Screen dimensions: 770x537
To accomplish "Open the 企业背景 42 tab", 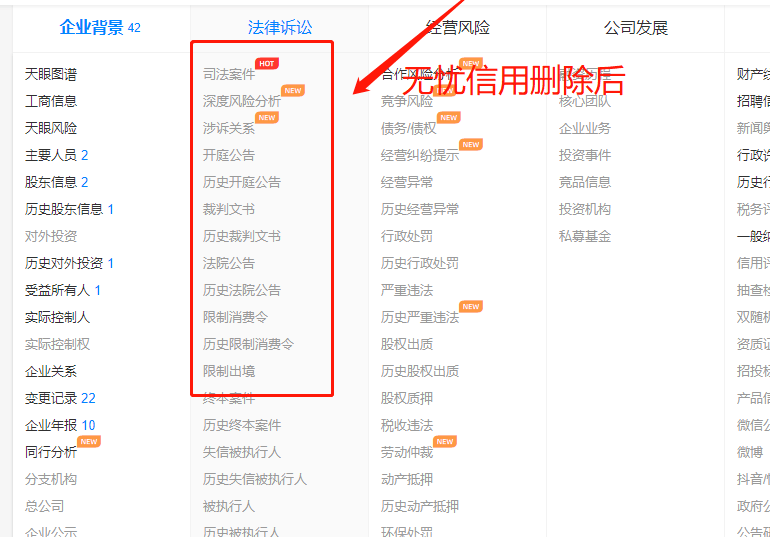I will pos(100,27).
